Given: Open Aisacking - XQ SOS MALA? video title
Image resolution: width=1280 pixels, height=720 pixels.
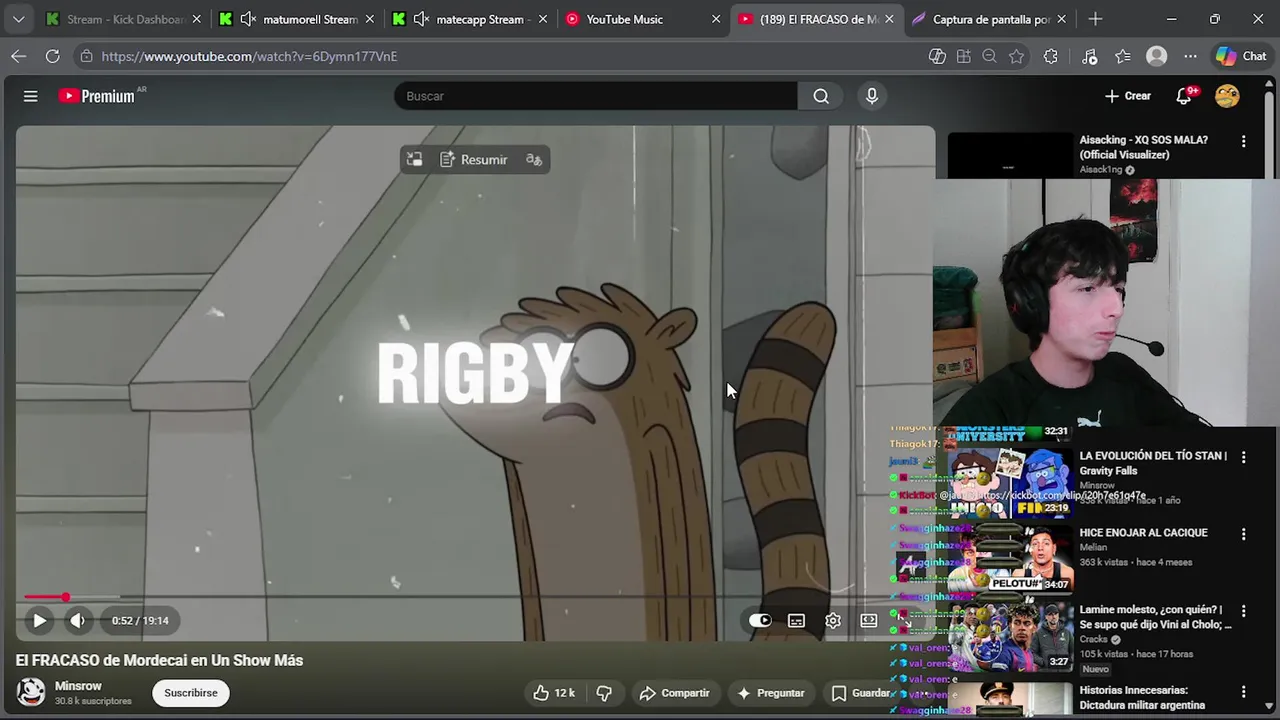Looking at the screenshot, I should (x=1144, y=147).
